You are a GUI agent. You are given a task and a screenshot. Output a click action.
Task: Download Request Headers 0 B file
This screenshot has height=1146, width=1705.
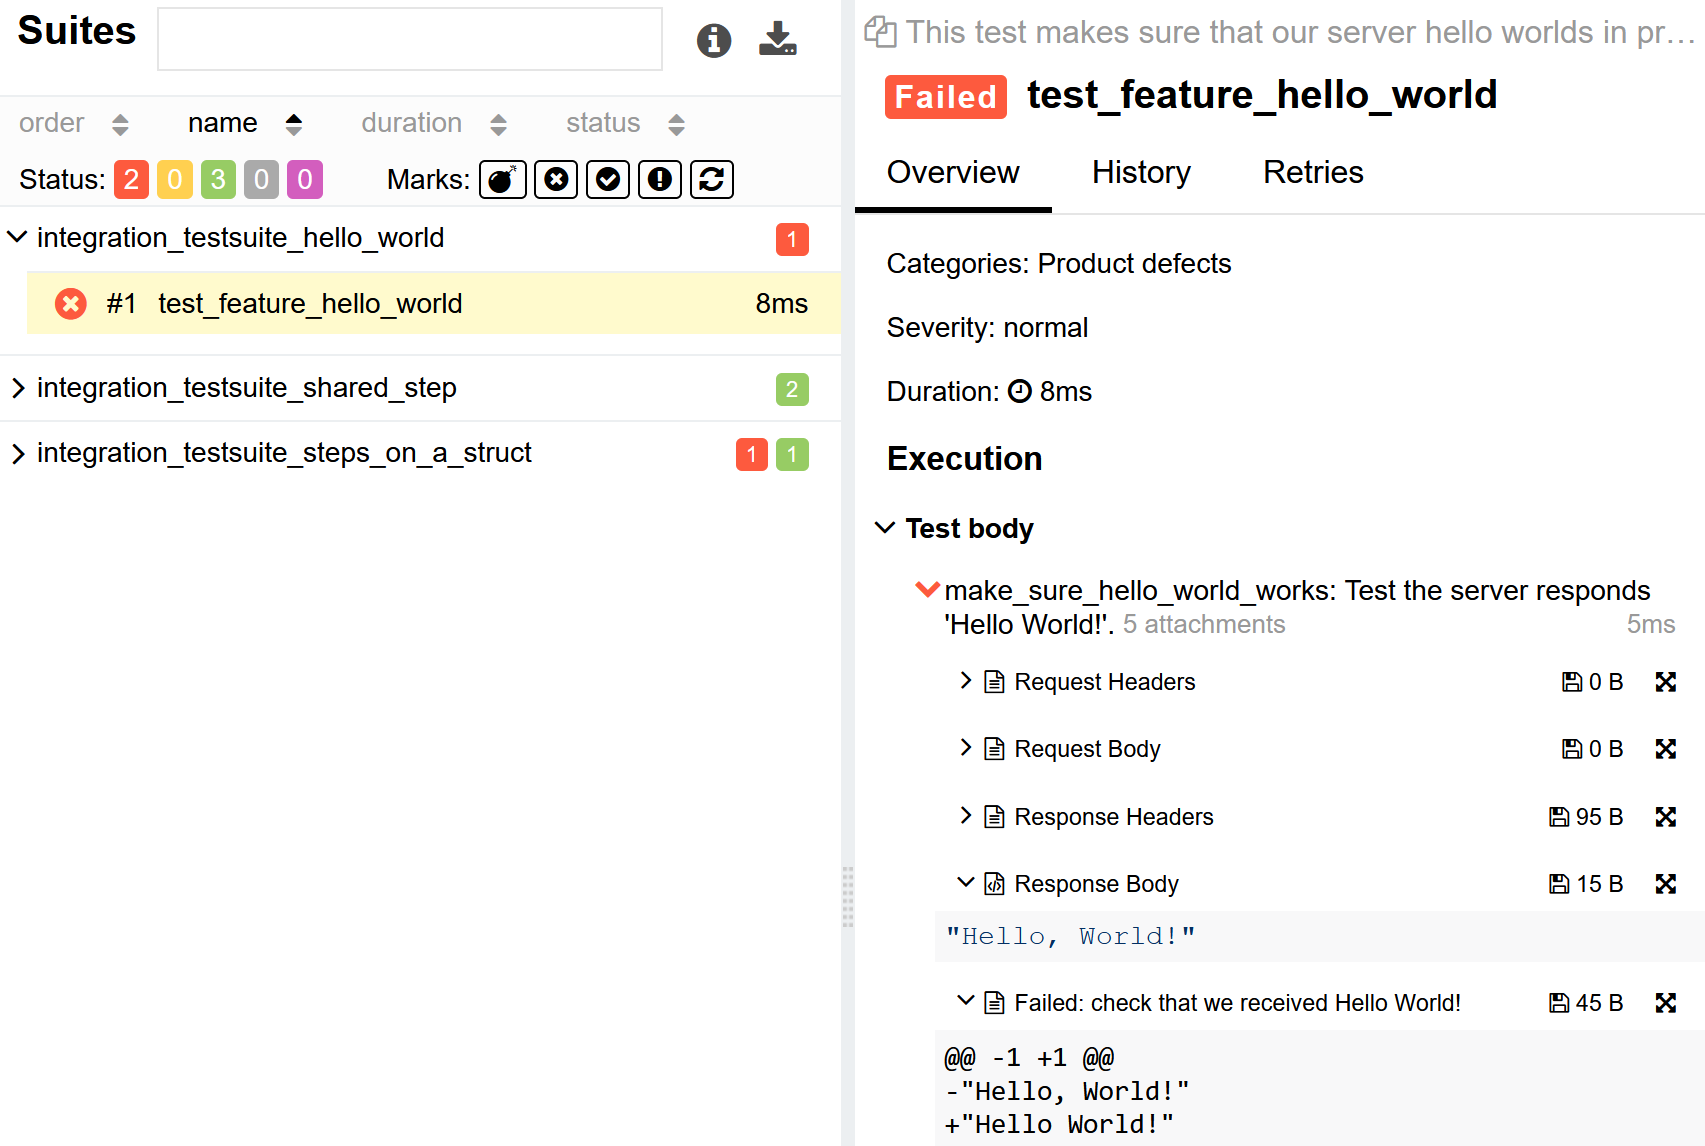tap(1592, 682)
